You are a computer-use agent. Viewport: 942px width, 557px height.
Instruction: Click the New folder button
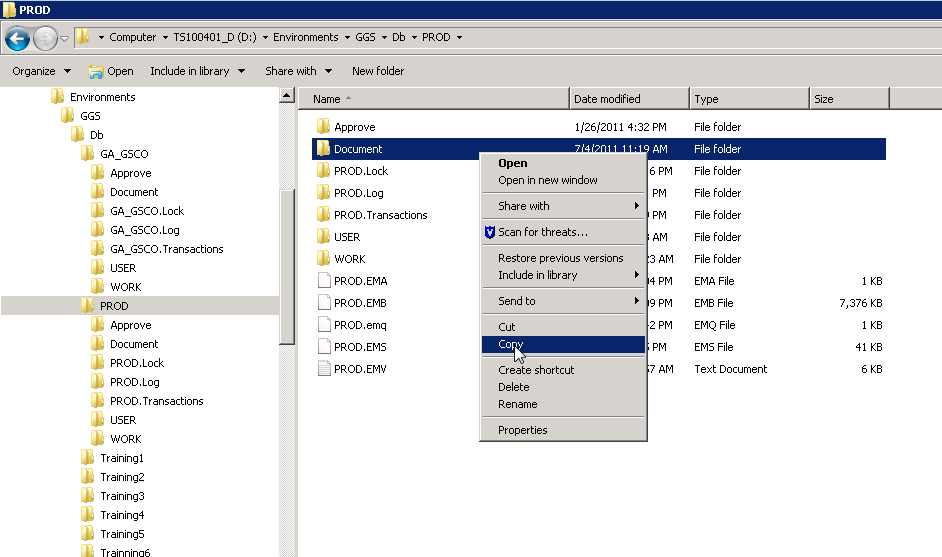coord(378,71)
